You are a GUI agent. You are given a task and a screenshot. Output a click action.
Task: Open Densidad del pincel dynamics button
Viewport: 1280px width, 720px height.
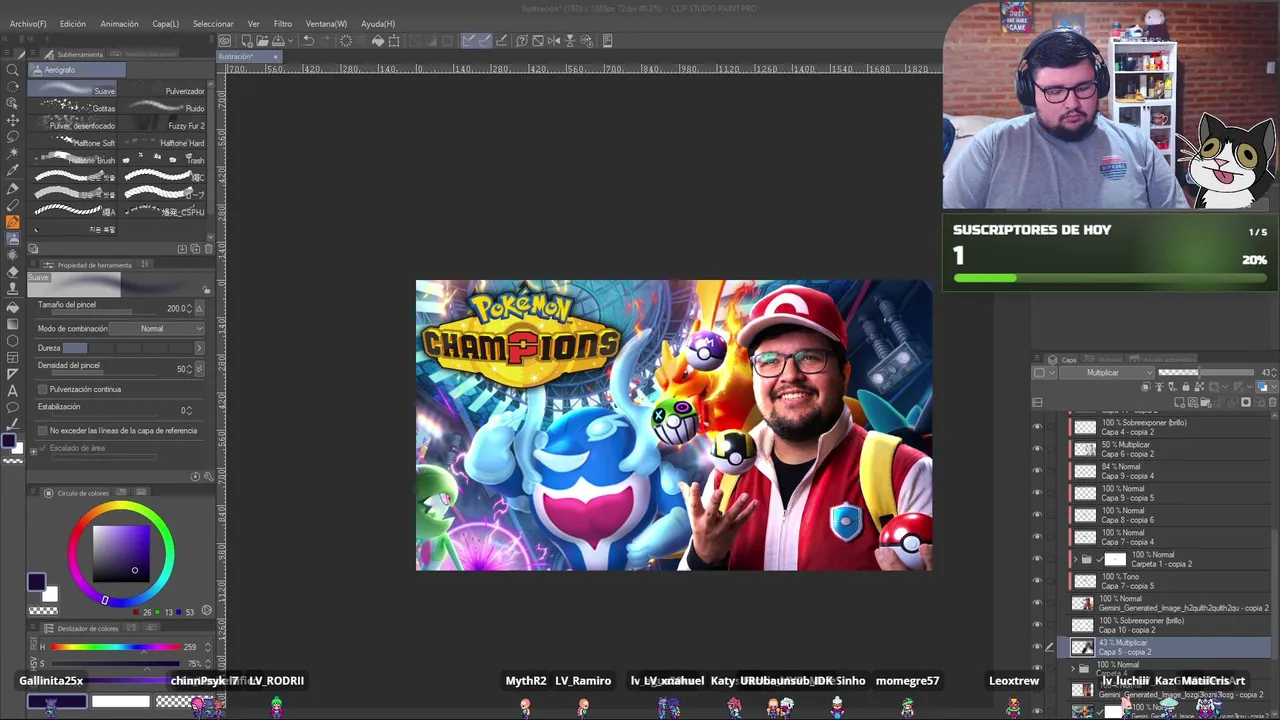[199, 369]
